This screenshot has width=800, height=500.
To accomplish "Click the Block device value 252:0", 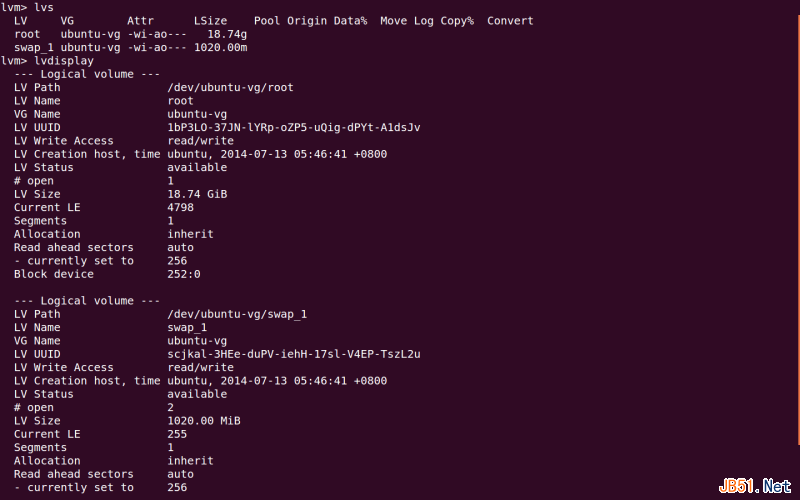I will point(184,274).
